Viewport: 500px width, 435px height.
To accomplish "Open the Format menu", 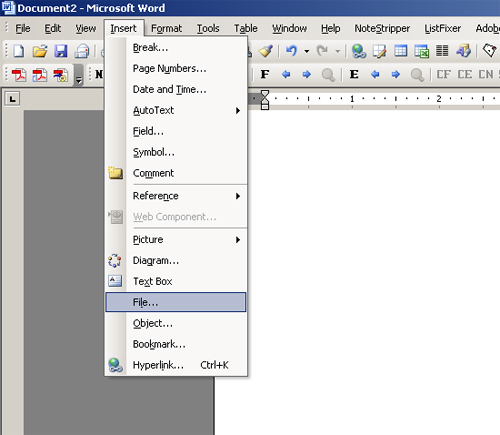I will pyautogui.click(x=166, y=29).
